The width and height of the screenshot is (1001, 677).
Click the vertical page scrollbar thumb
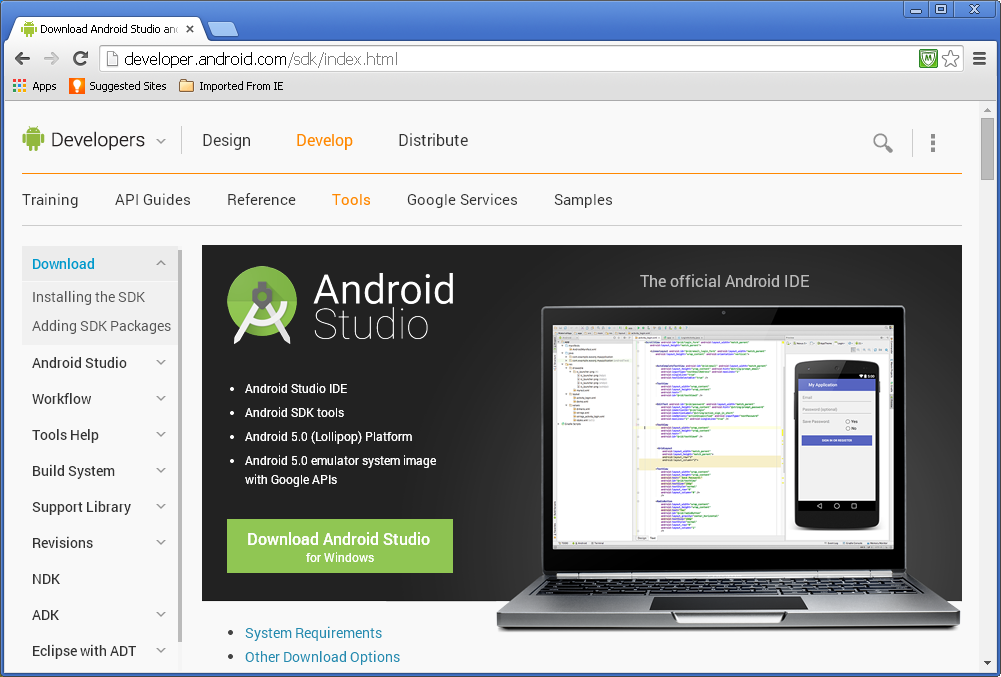coord(988,148)
